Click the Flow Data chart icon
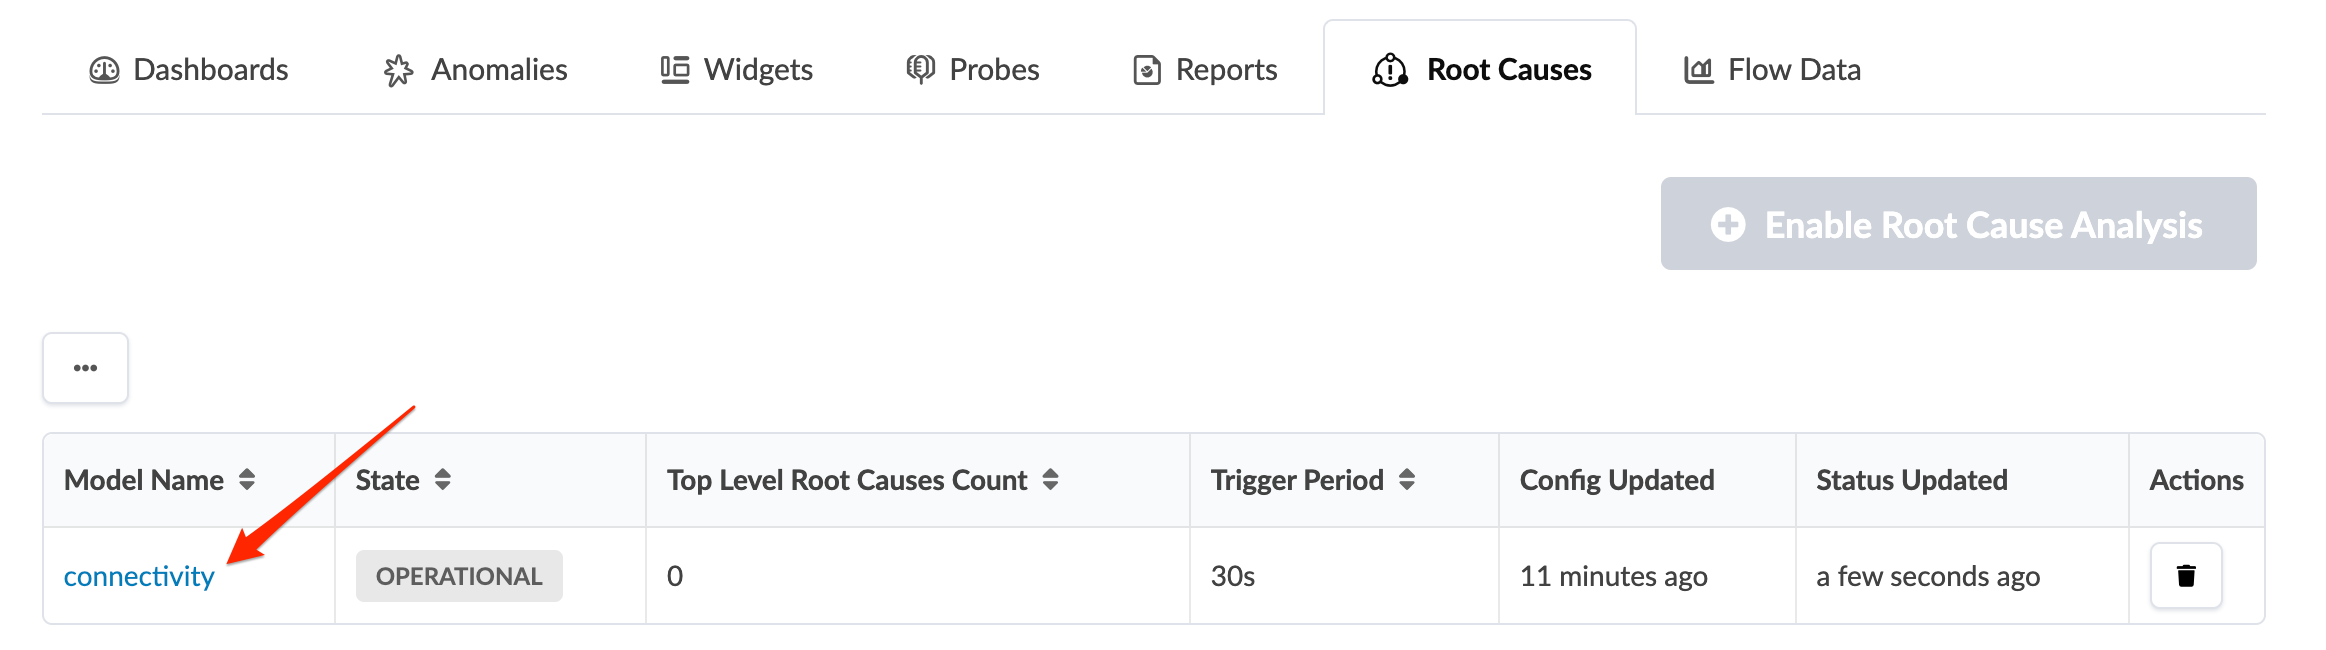 click(x=1698, y=70)
